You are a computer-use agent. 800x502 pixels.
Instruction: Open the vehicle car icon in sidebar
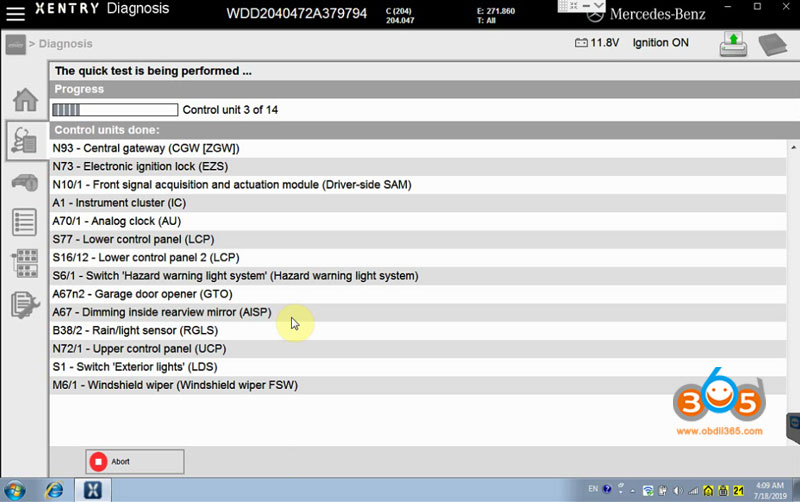pyautogui.click(x=24, y=183)
